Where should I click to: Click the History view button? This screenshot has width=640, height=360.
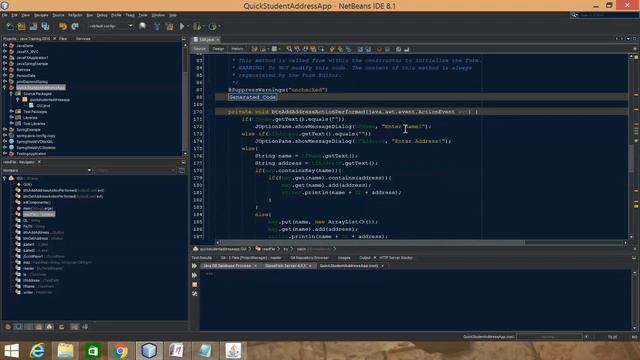[x=237, y=49]
